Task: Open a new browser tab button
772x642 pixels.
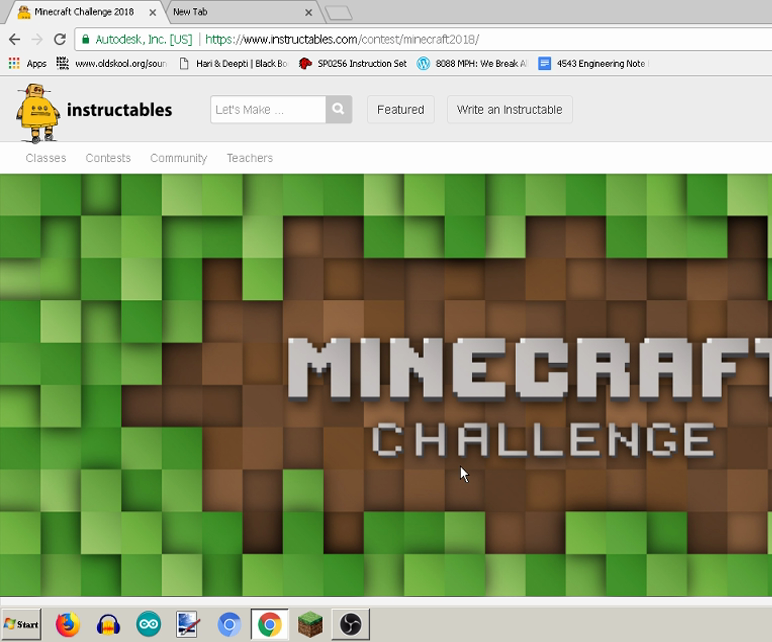Action: pyautogui.click(x=339, y=13)
